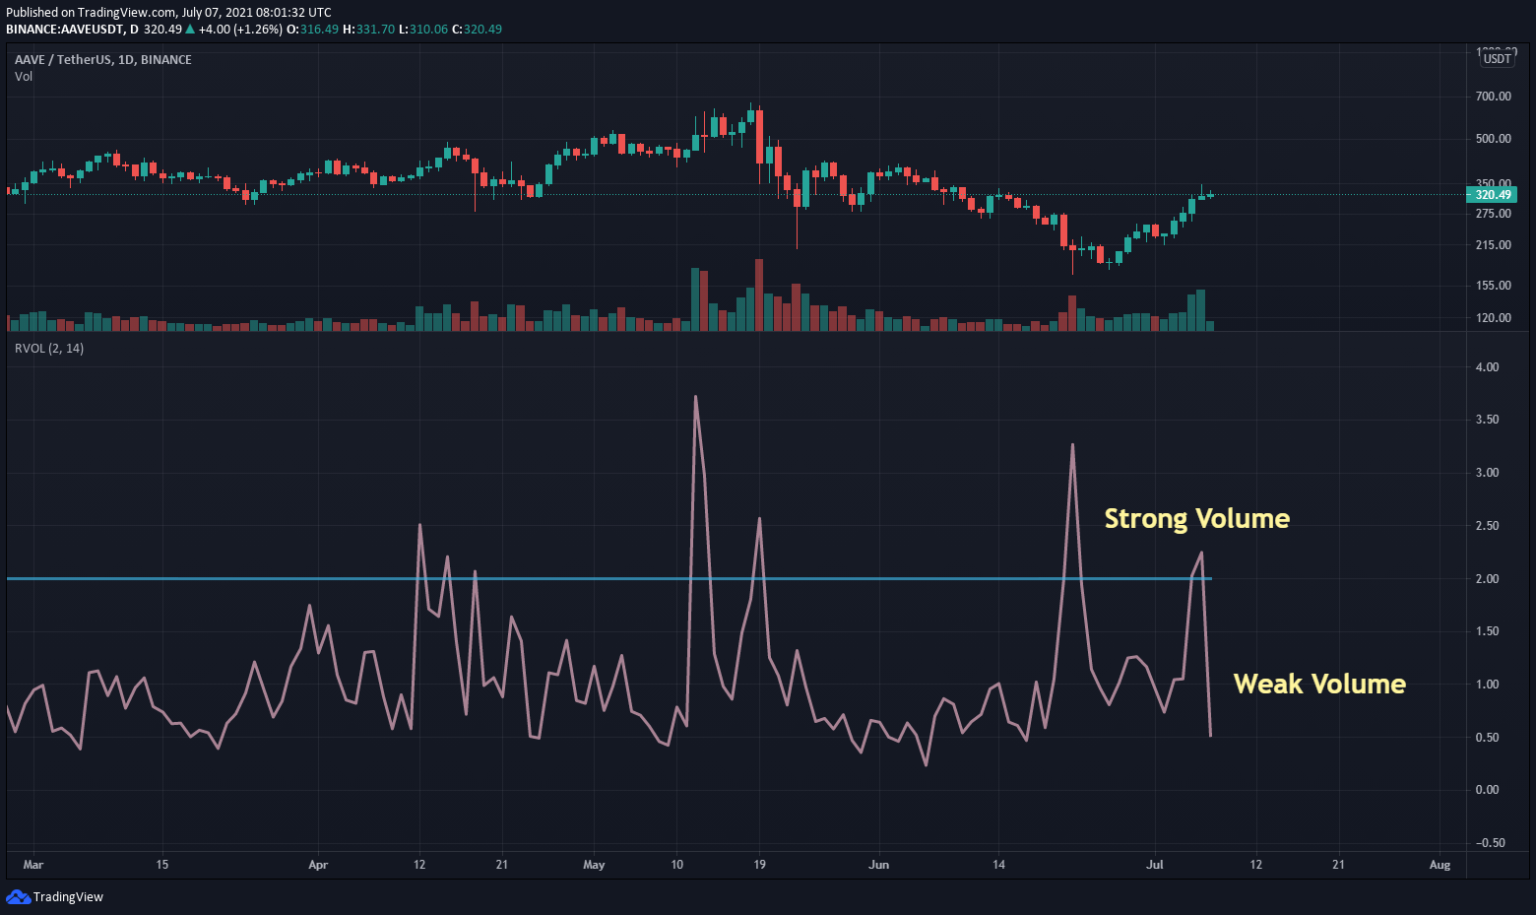Click the 'Apr' date label on time axis
Viewport: 1536px width, 915px height.
pos(318,864)
